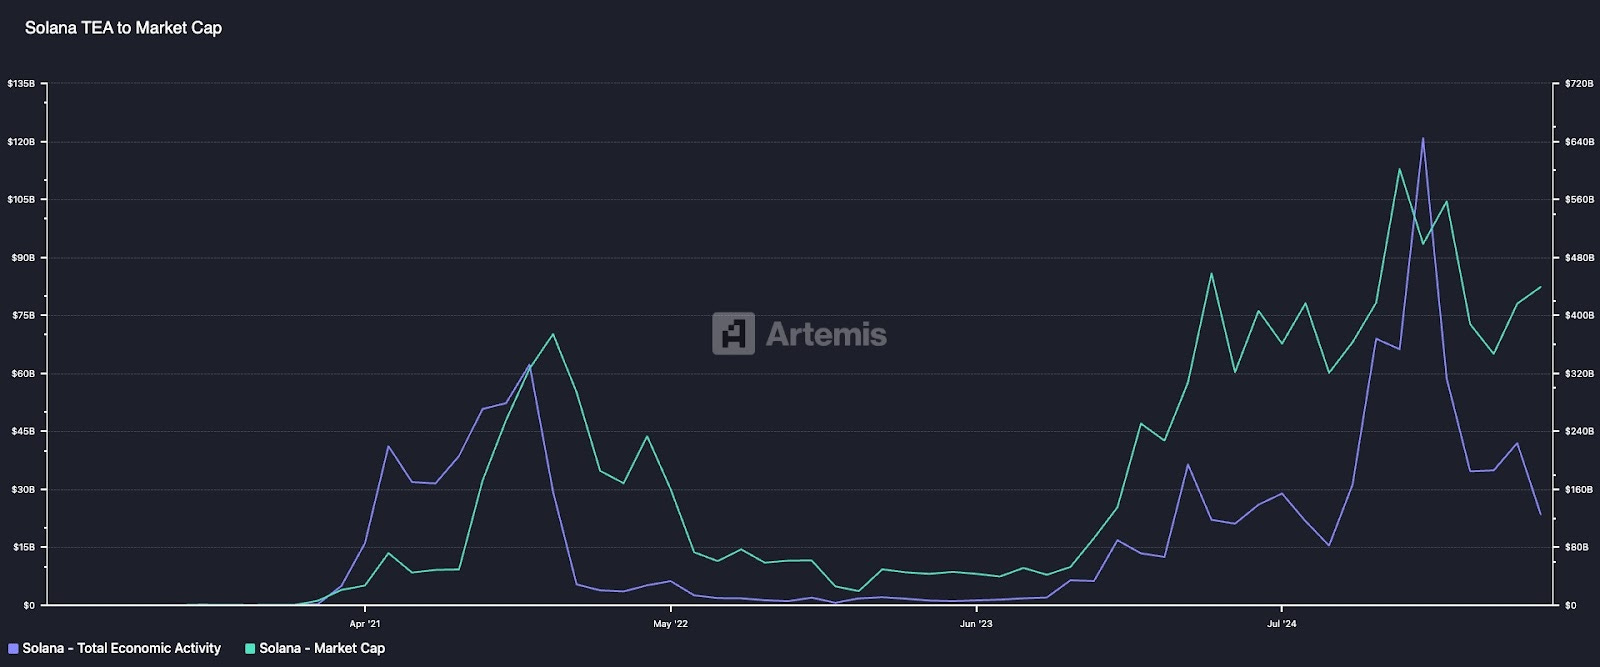This screenshot has height=667, width=1600.
Task: Click the $15B left axis label
Action: (x=23, y=548)
